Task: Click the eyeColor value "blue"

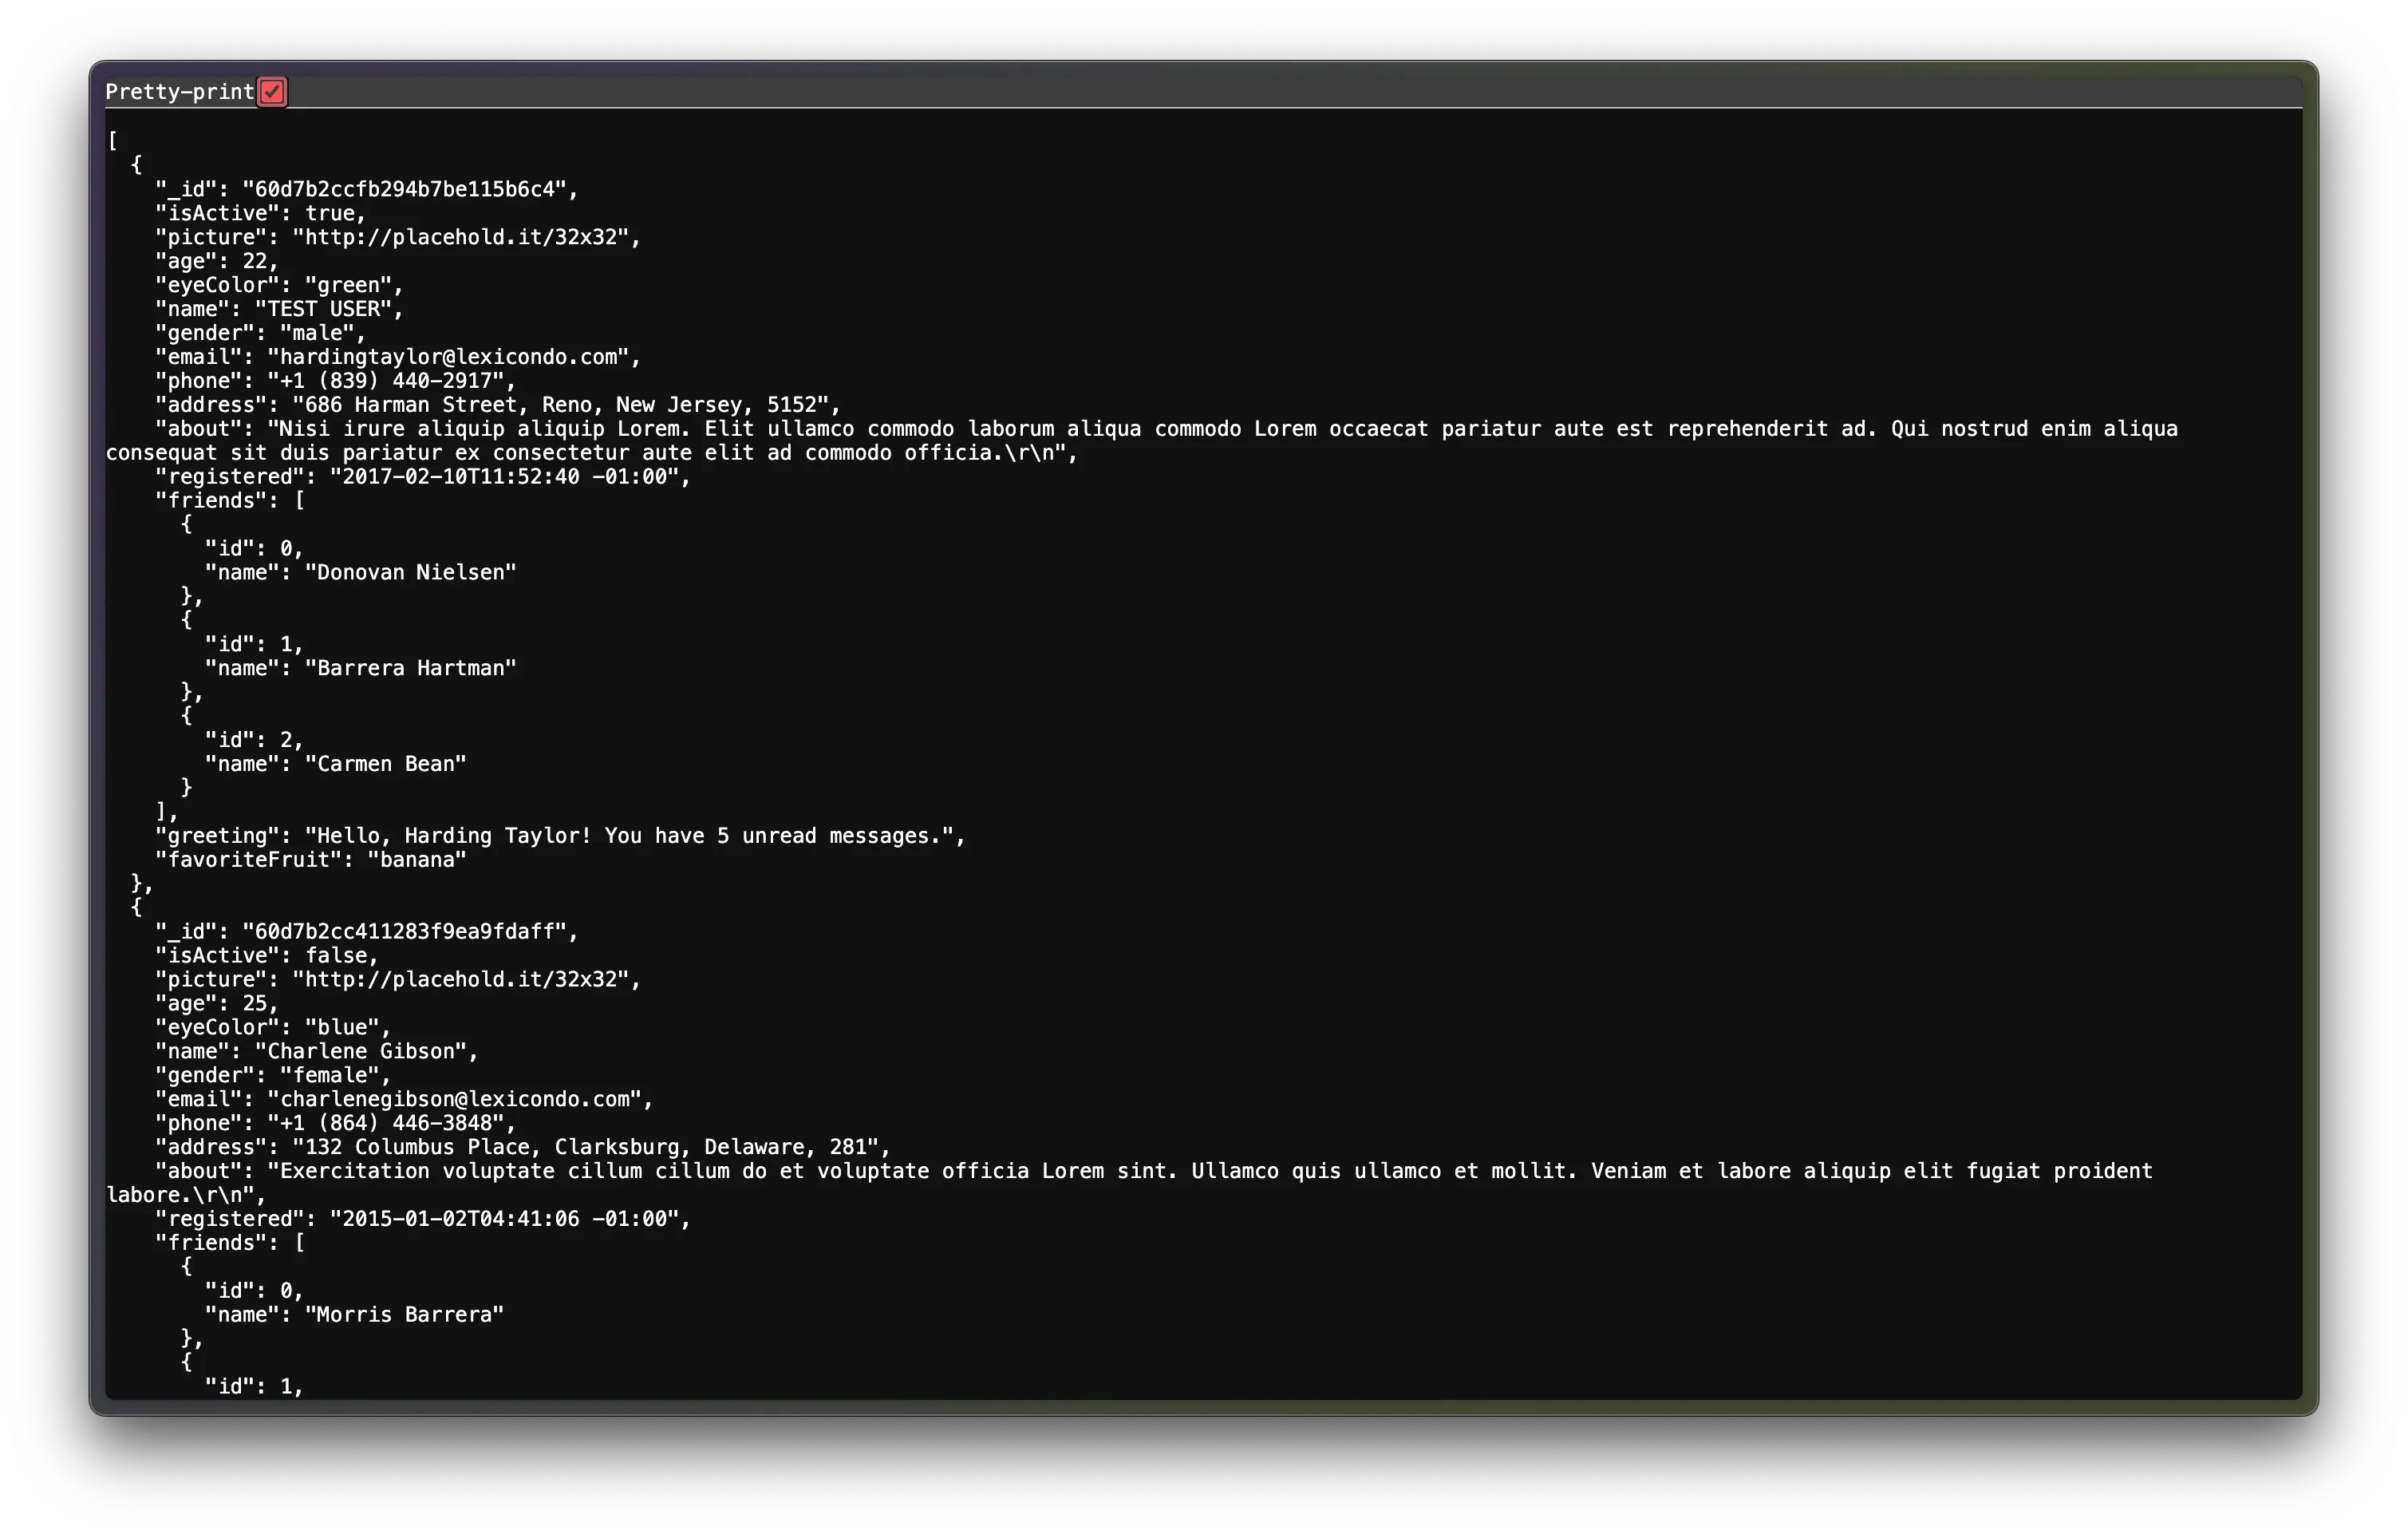Action: click(x=342, y=1028)
